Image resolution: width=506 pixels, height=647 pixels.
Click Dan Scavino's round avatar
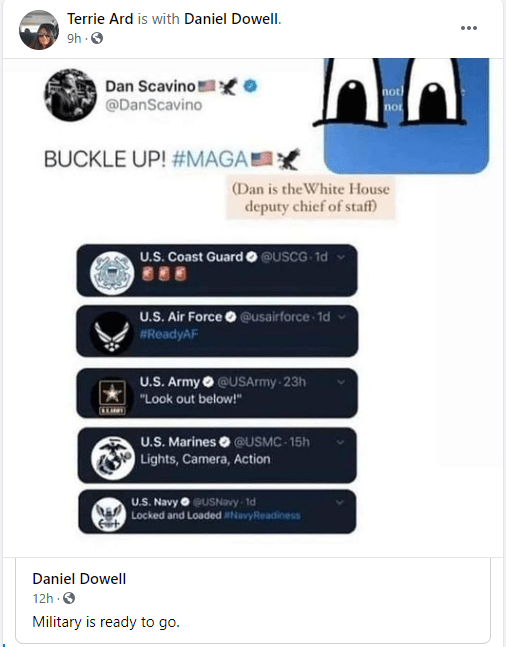coord(70,95)
